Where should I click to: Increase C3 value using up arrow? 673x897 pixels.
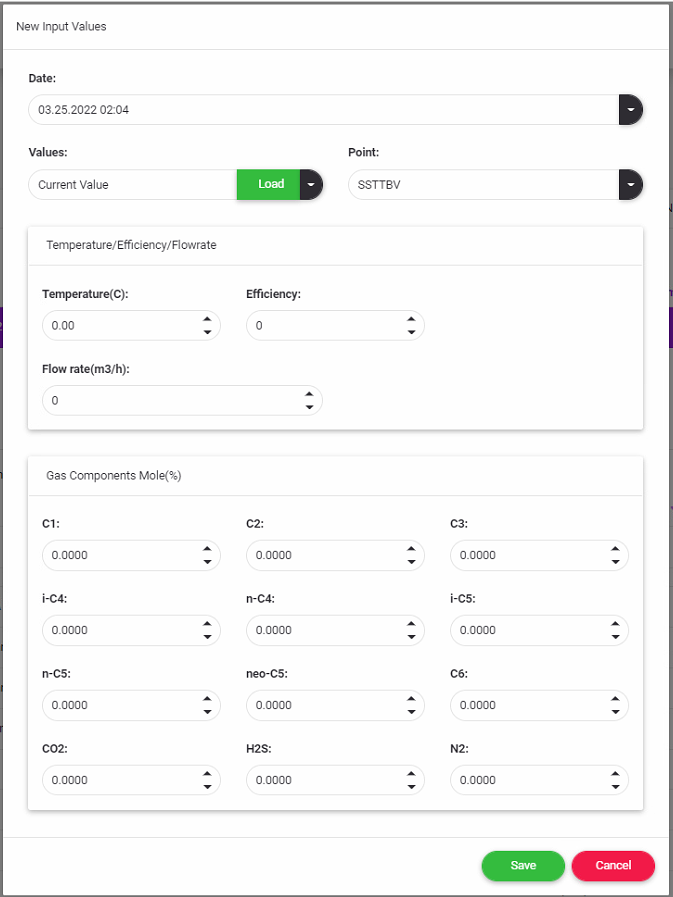pos(615,549)
